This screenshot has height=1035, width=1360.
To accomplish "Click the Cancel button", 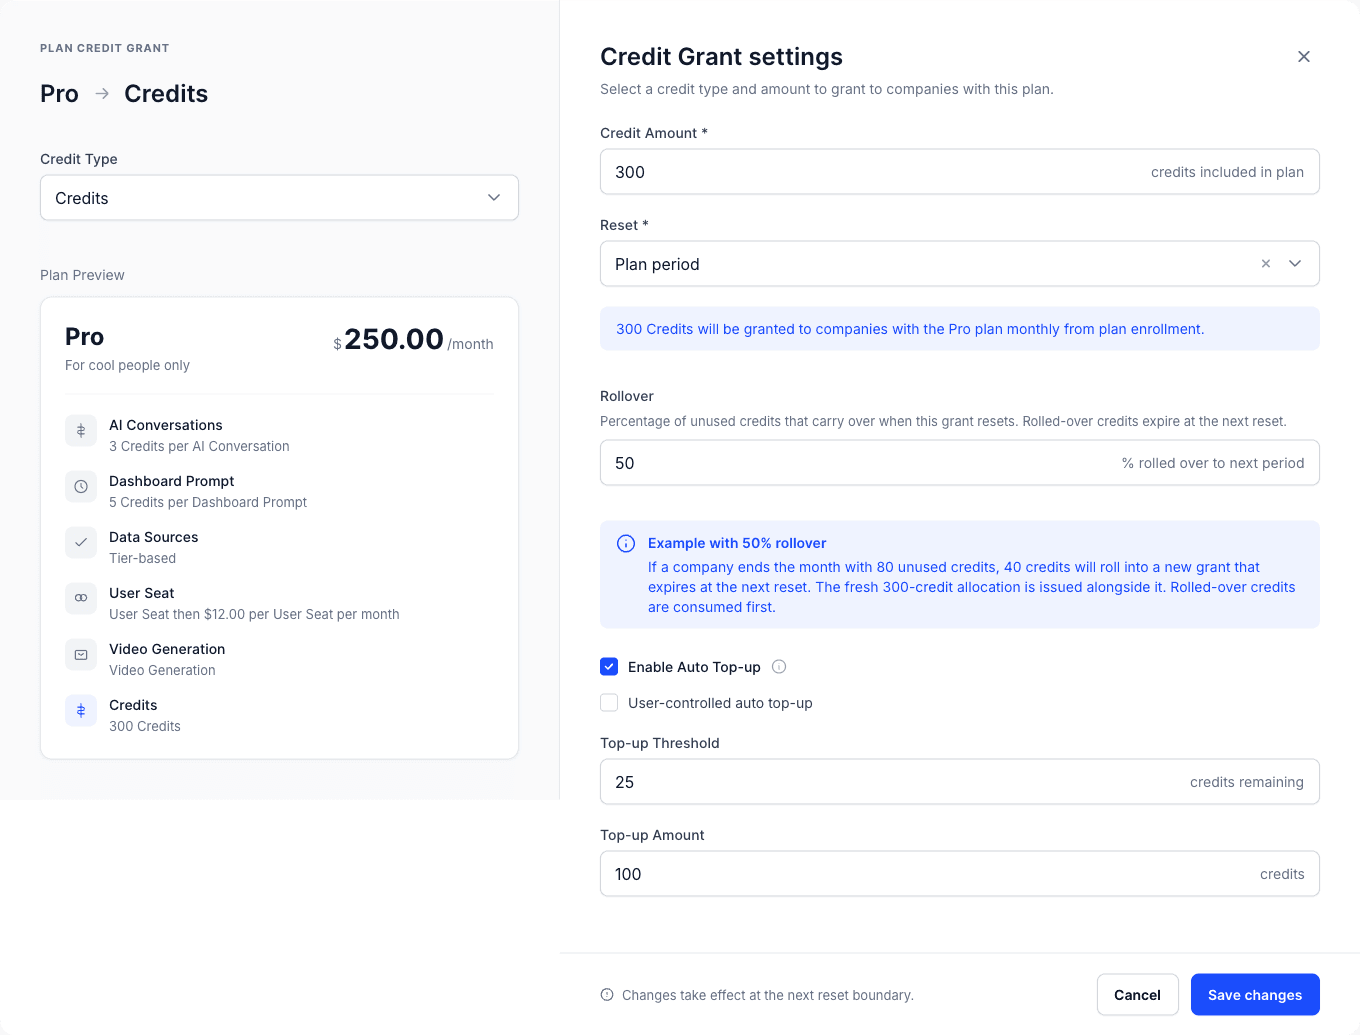I will pos(1137,995).
